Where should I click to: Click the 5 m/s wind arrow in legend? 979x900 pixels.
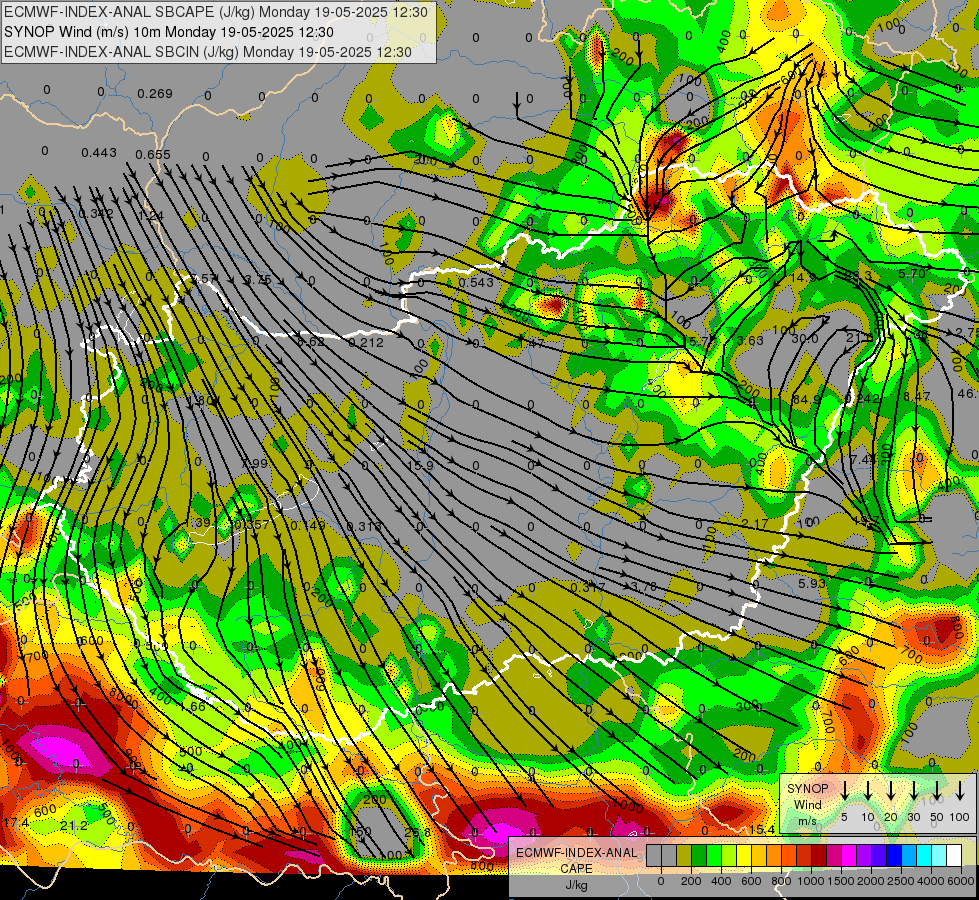coord(844,791)
